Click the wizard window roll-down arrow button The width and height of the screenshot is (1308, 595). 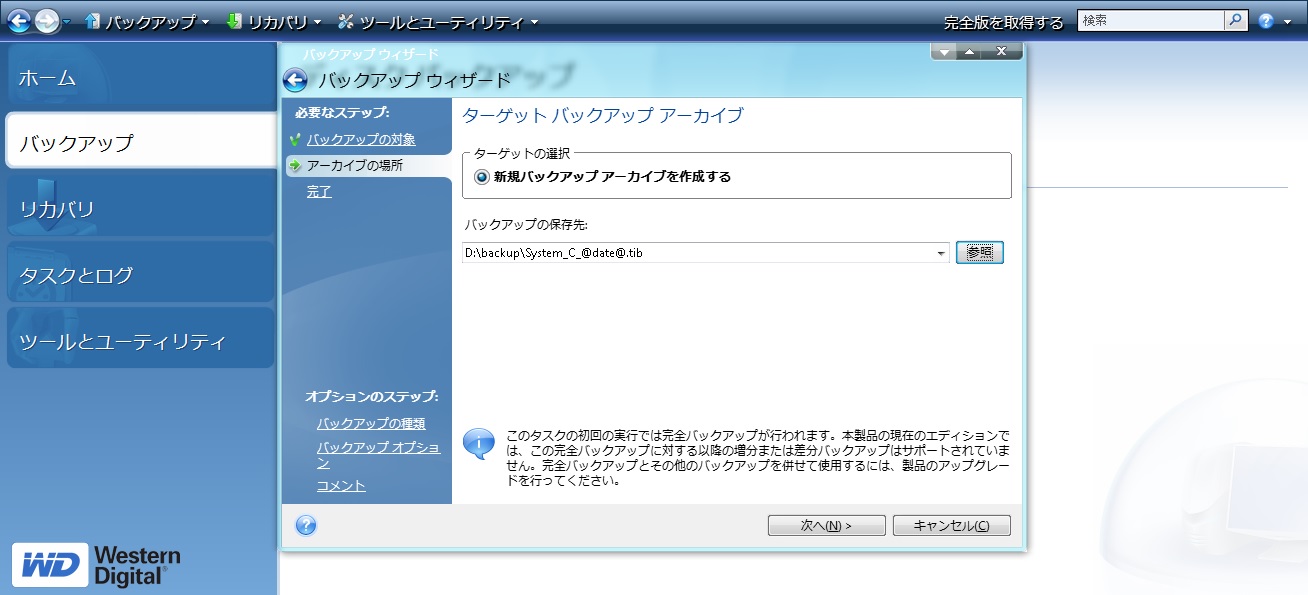coord(943,51)
